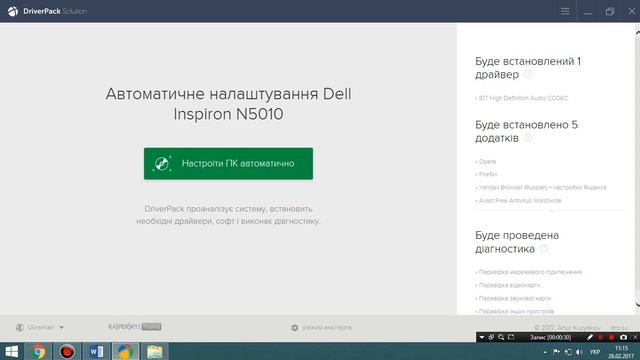The height and width of the screenshot is (360, 640).
Task: Show hidden system tray icons
Action: click(x=545, y=352)
